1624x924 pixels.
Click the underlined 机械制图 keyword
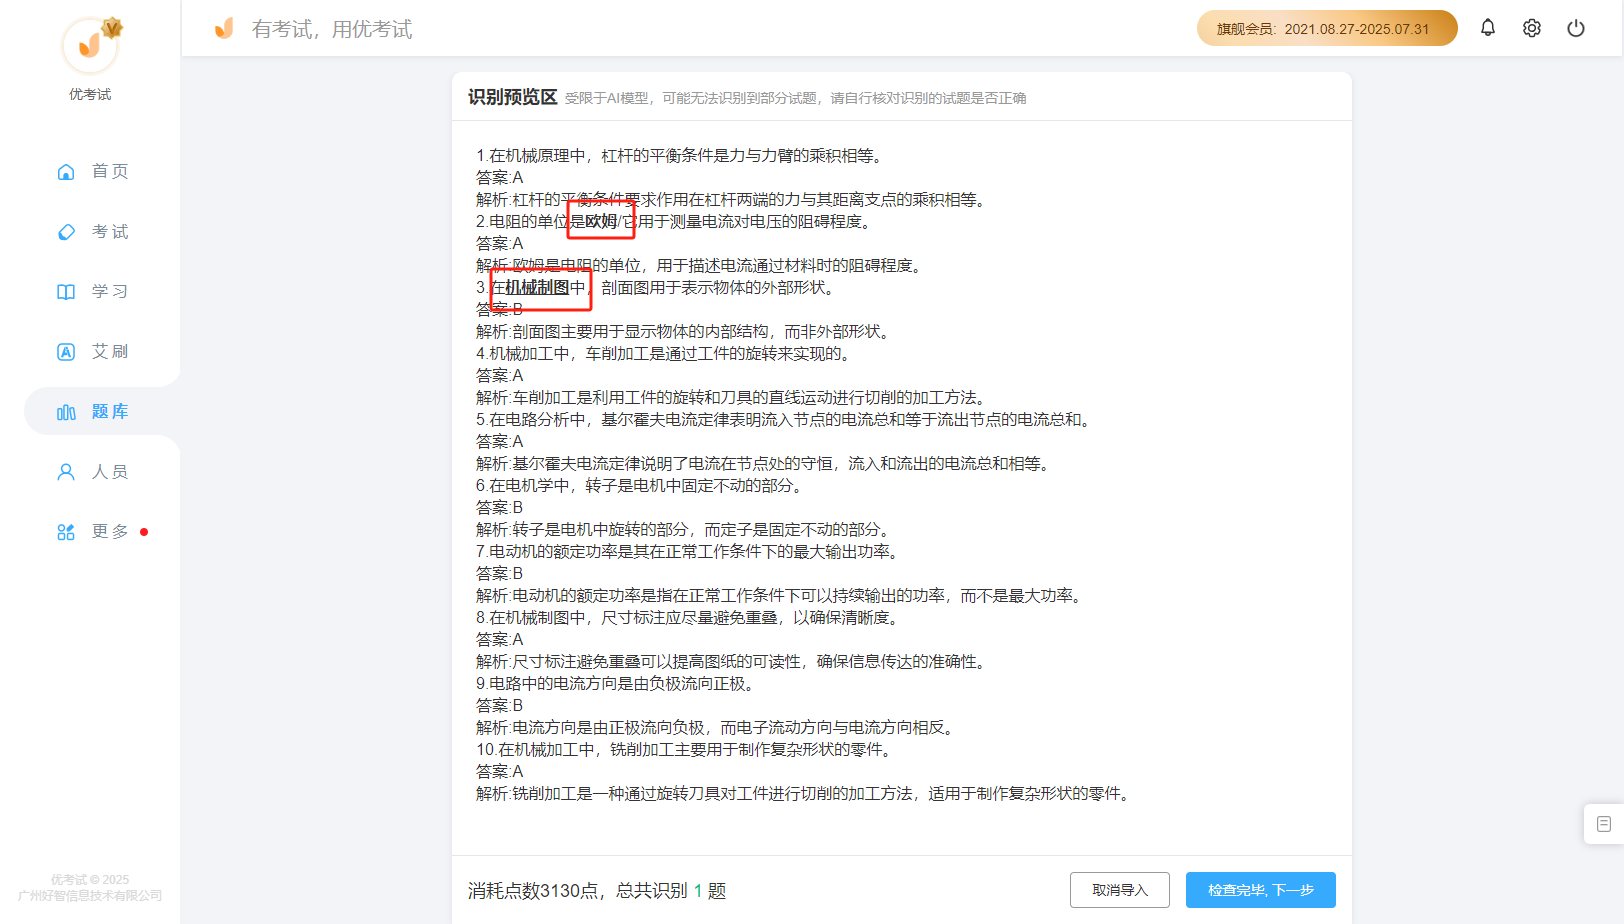point(537,288)
